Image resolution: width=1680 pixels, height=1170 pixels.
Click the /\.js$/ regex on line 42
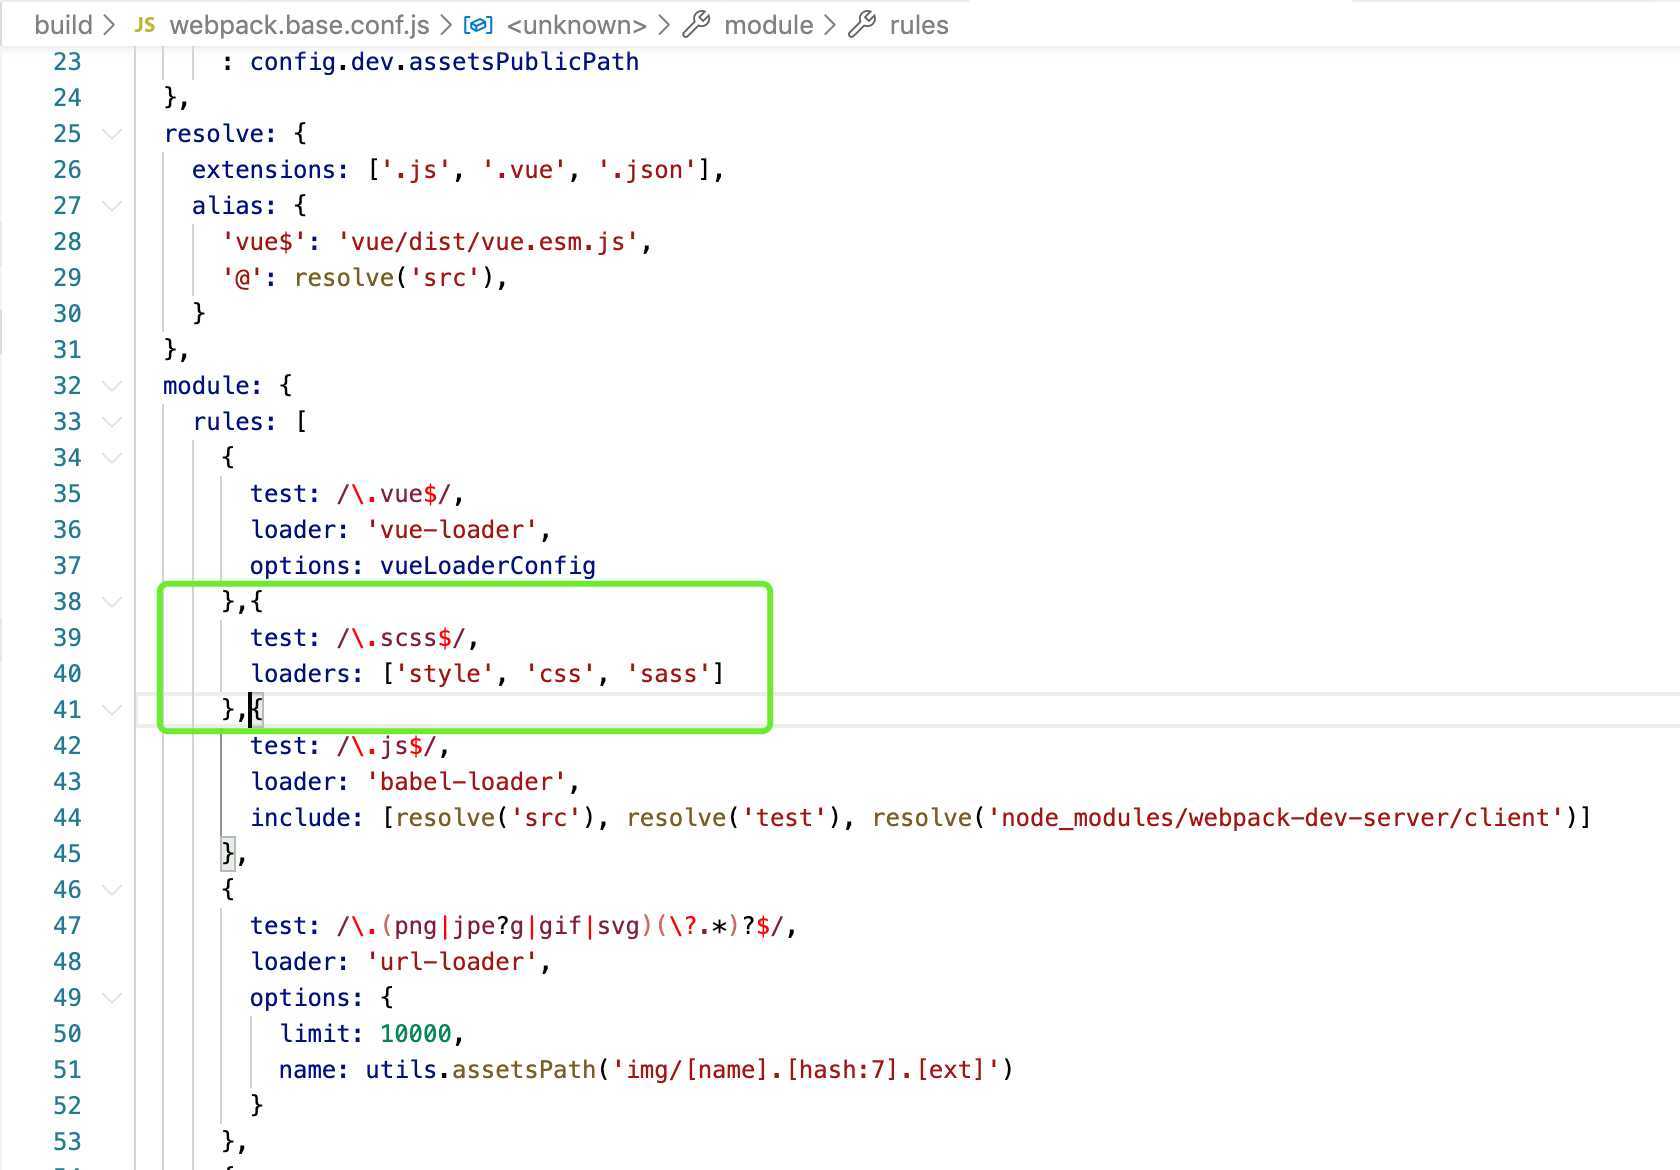(x=387, y=746)
